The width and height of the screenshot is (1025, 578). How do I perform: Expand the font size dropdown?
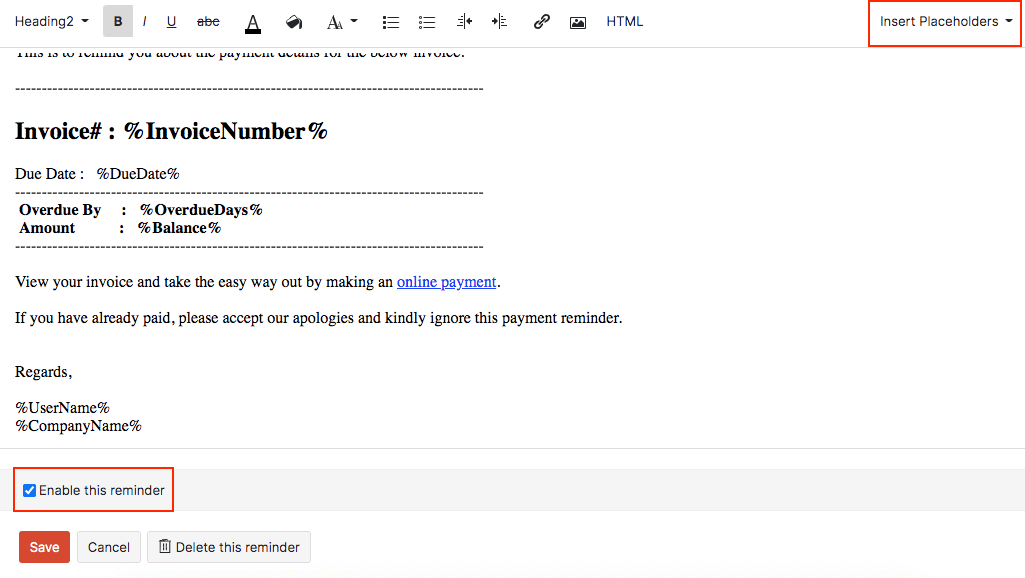click(x=342, y=21)
